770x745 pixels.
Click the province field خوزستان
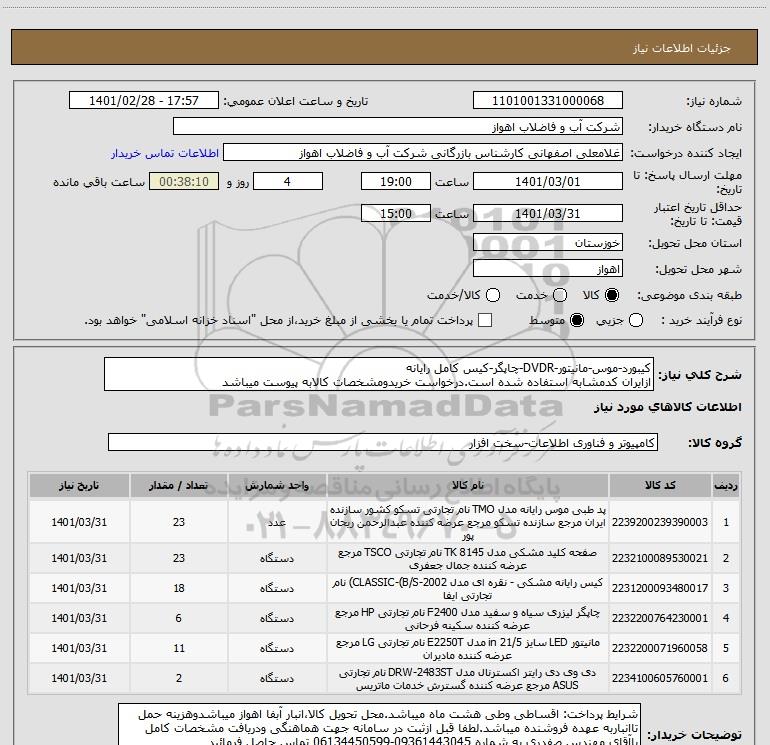click(x=548, y=243)
